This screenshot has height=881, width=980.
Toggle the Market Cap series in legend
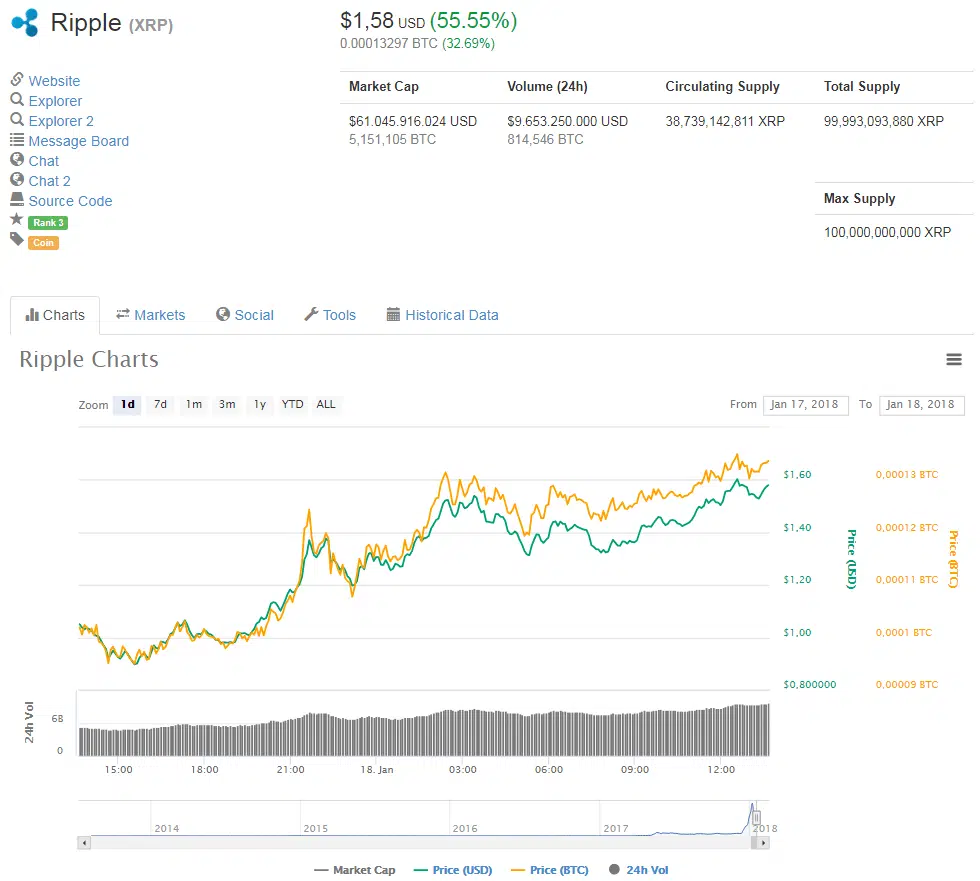pyautogui.click(x=355, y=870)
